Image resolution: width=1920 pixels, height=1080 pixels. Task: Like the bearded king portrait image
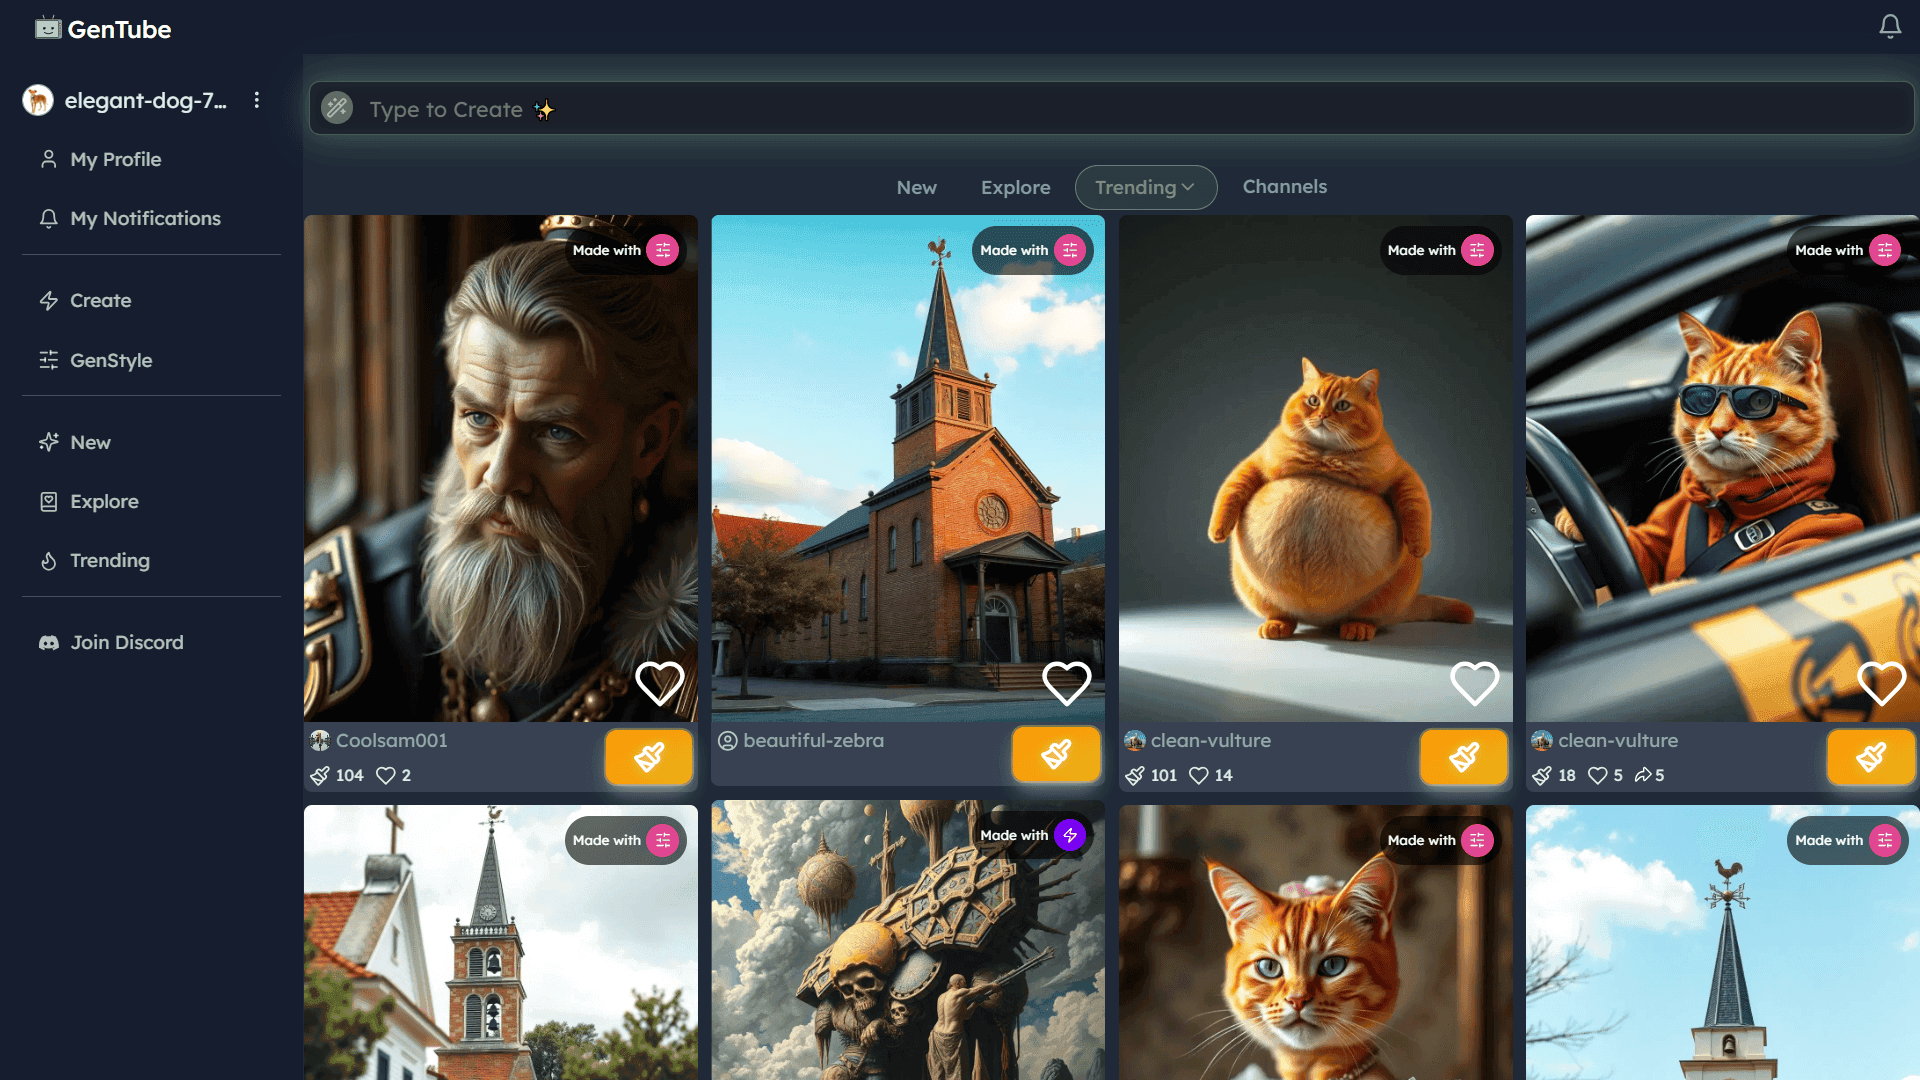point(659,683)
